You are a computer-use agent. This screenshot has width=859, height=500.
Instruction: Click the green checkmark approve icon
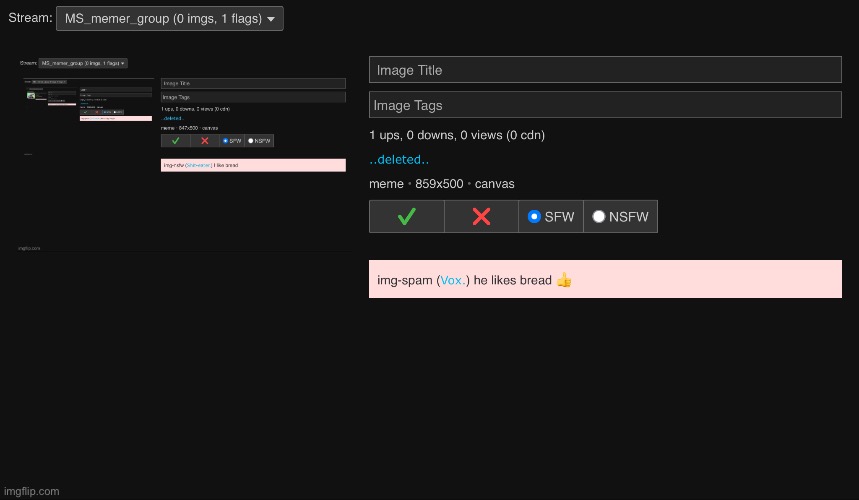(406, 217)
